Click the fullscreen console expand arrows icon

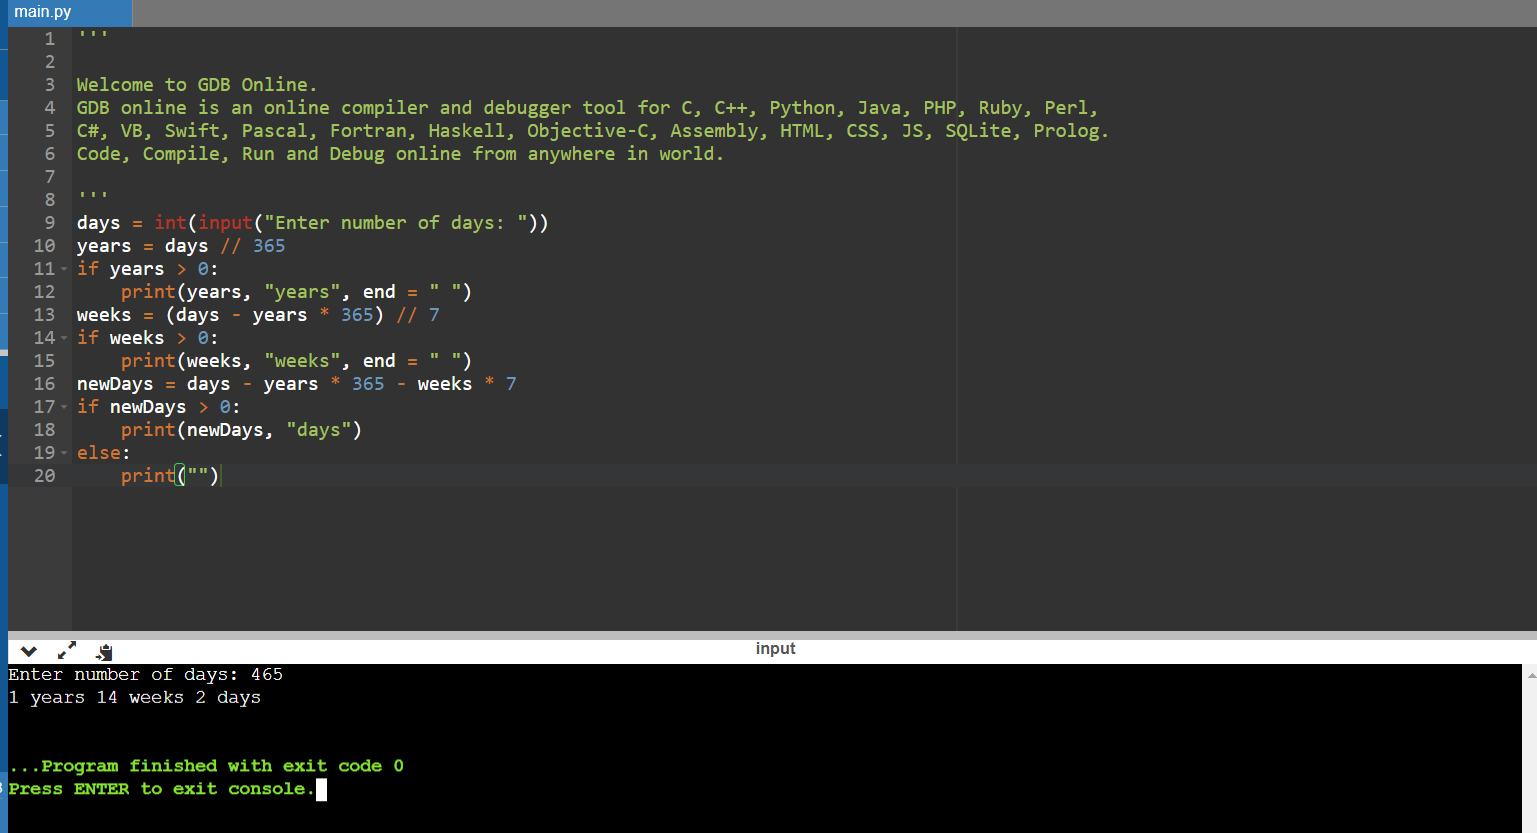67,651
